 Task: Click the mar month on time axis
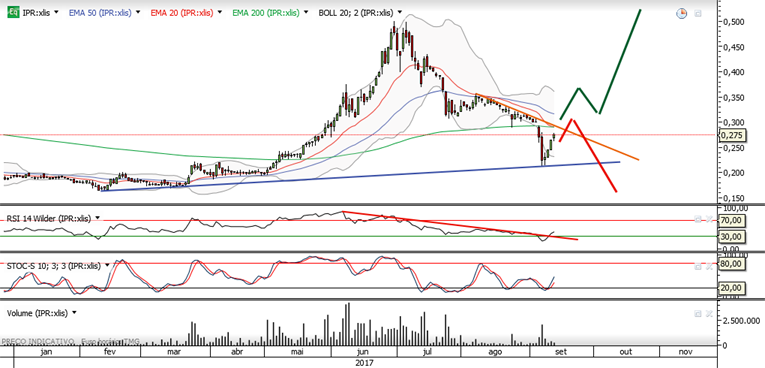tap(174, 351)
